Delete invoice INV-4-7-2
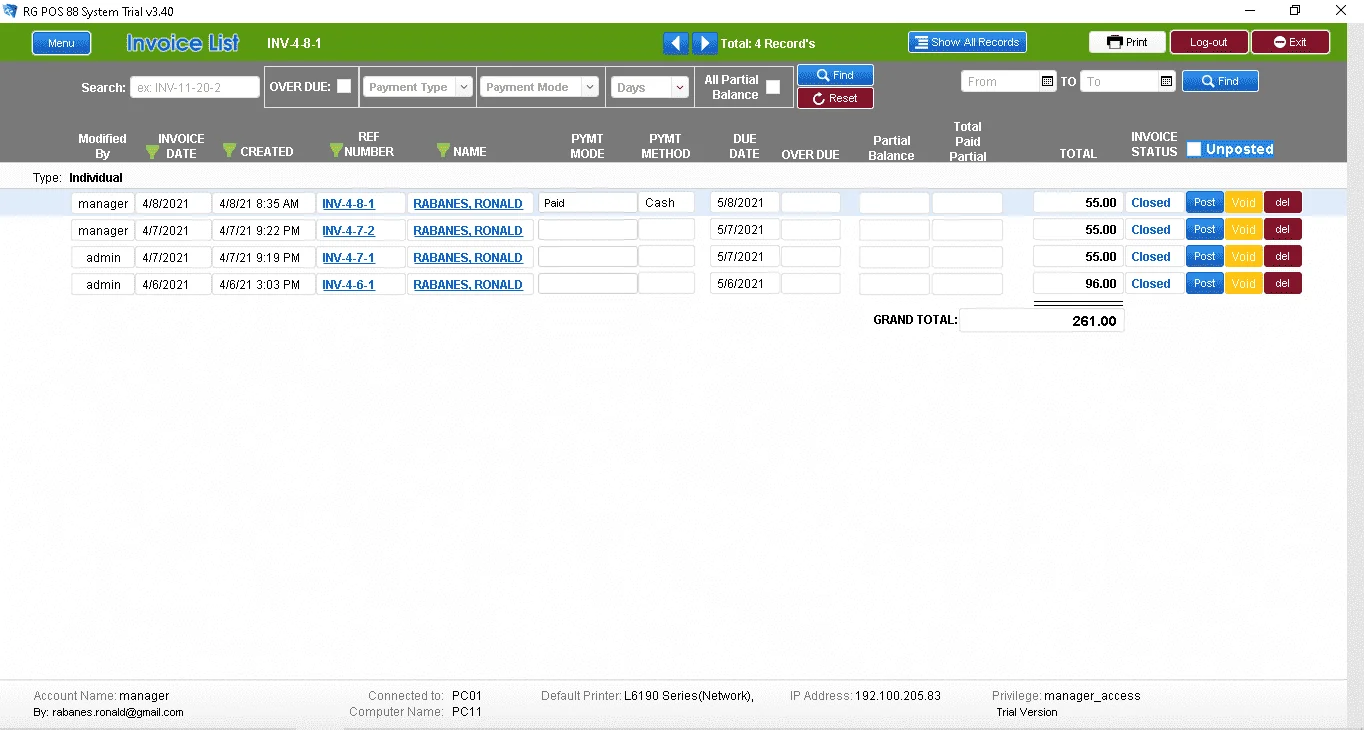The width and height of the screenshot is (1364, 730). tap(1283, 229)
